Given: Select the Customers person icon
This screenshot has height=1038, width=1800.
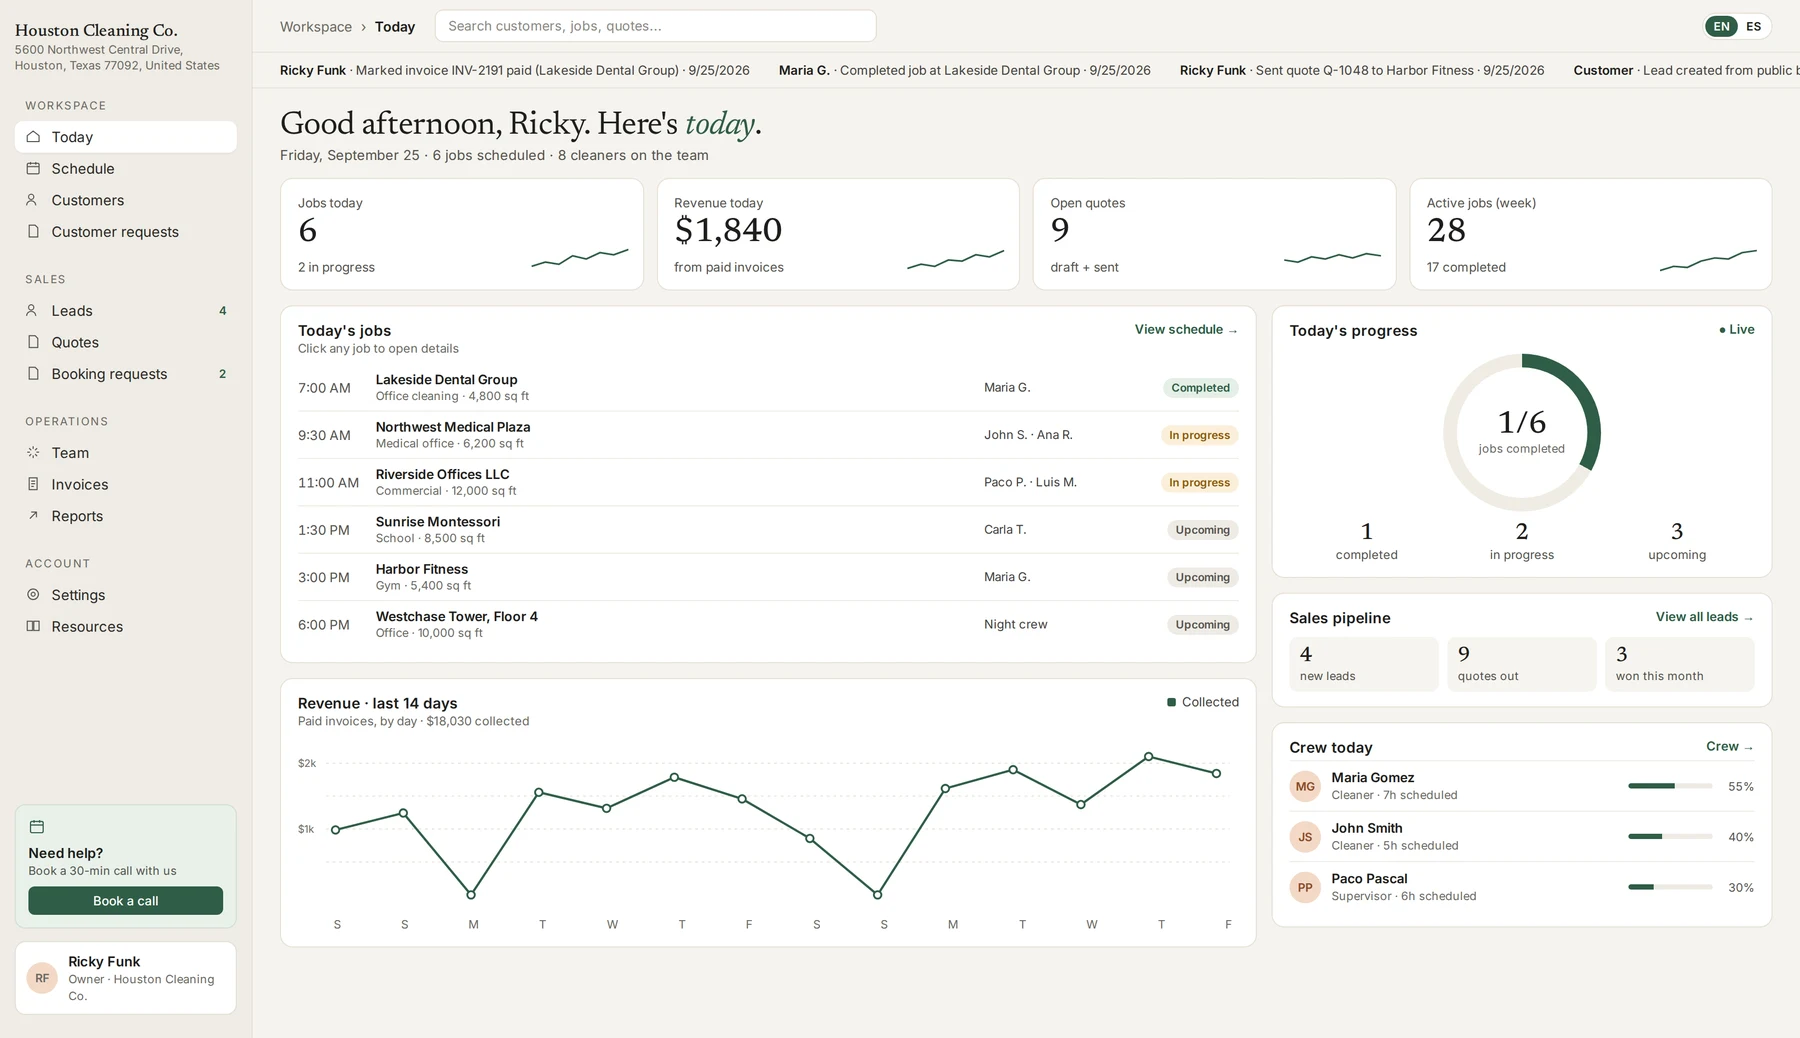Looking at the screenshot, I should point(33,200).
